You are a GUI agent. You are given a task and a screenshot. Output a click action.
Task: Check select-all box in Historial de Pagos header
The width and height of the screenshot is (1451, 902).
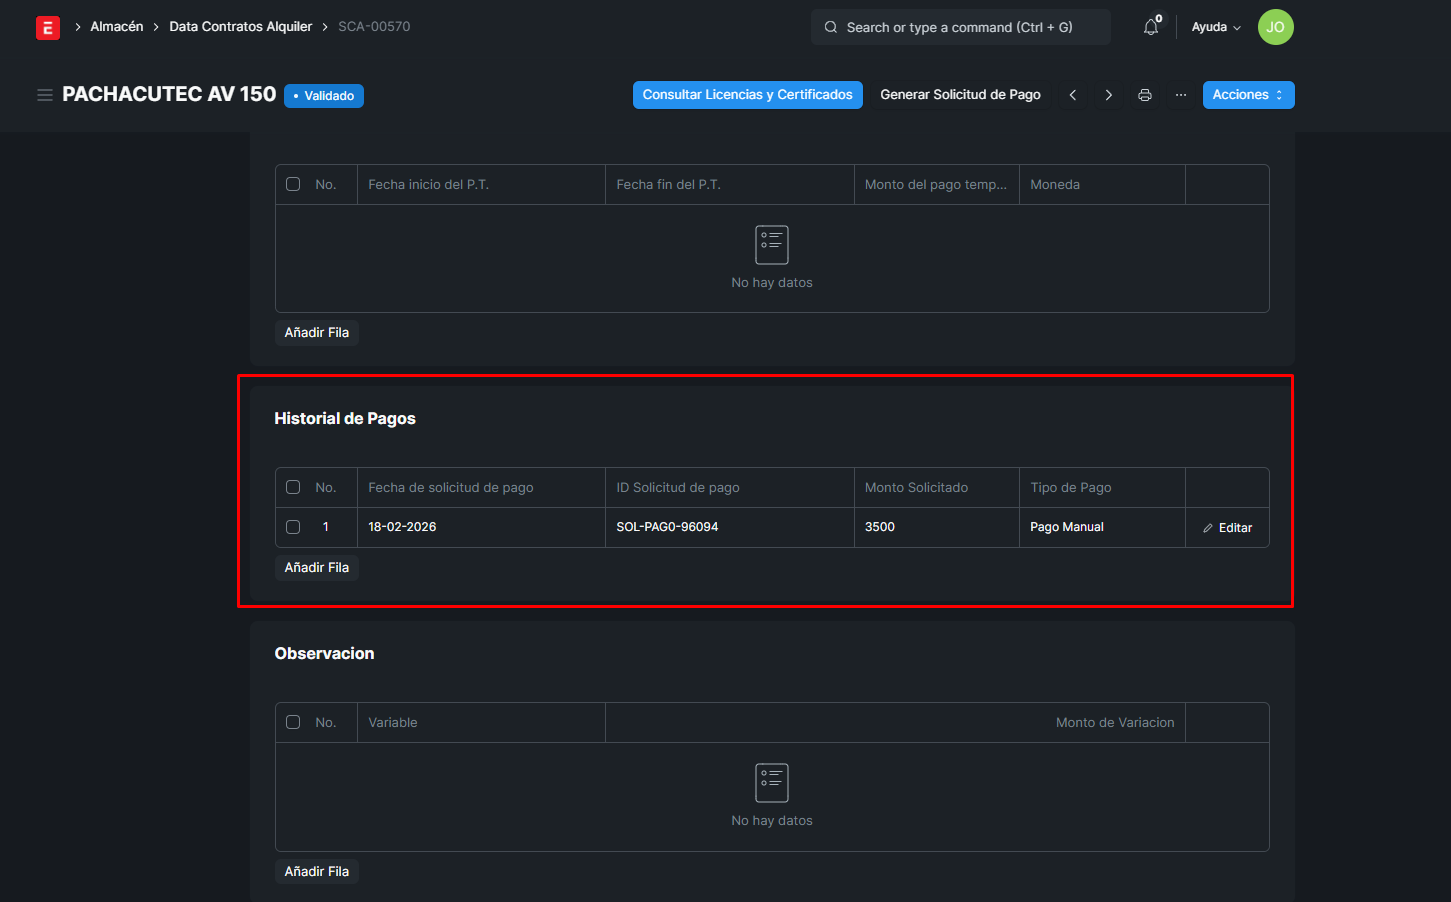click(x=293, y=487)
